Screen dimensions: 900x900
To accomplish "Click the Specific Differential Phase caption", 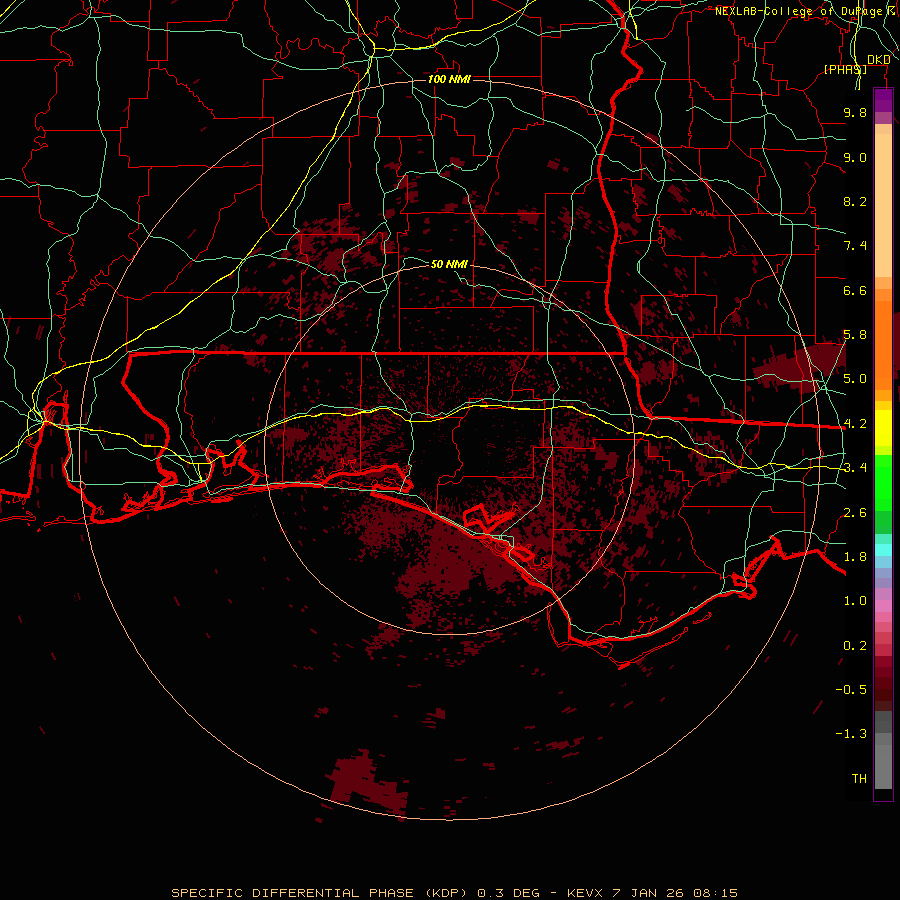I will [x=455, y=893].
